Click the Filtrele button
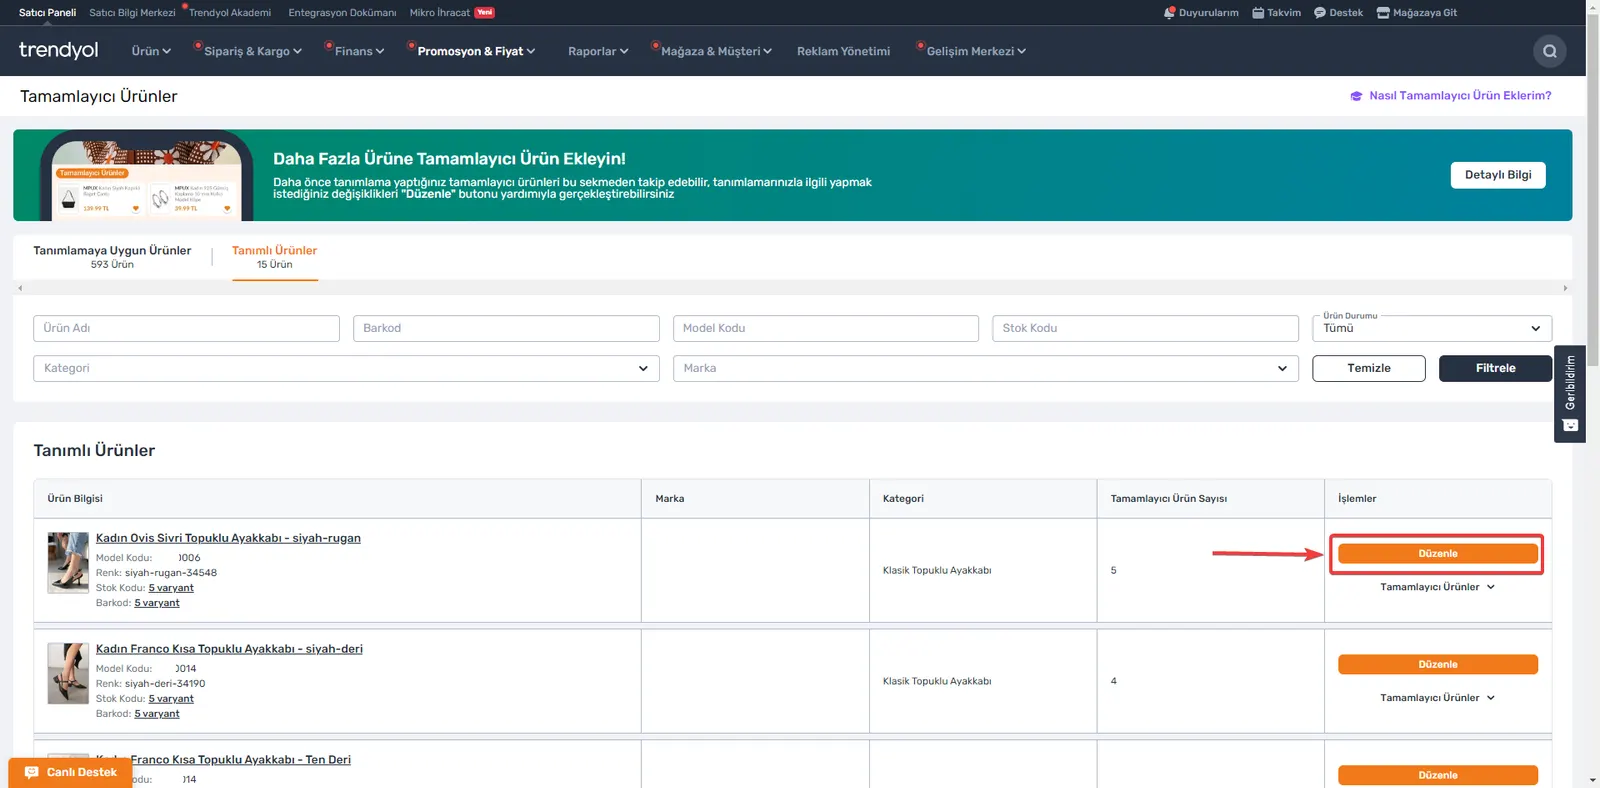This screenshot has height=788, width=1600. (1496, 368)
